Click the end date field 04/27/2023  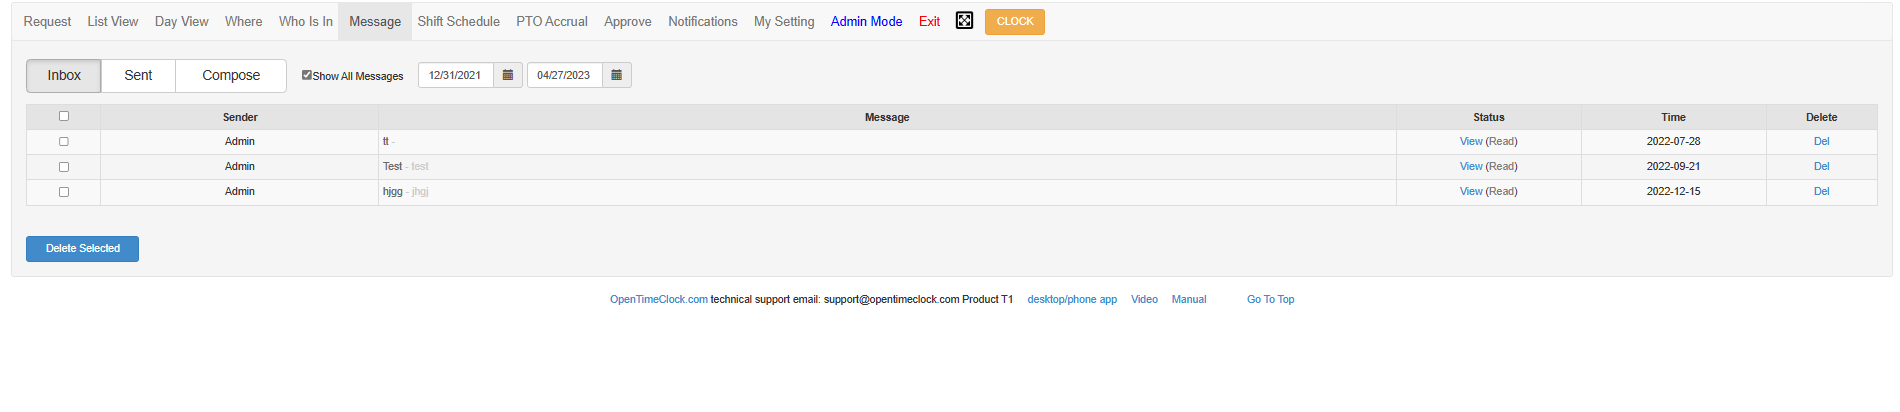(565, 75)
